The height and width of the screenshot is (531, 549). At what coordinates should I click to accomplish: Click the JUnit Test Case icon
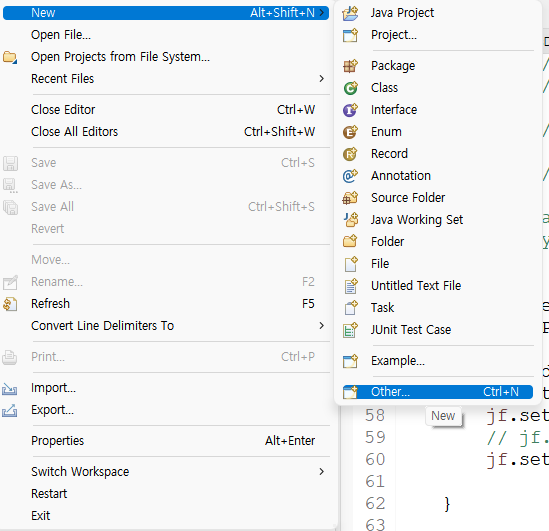click(x=350, y=330)
